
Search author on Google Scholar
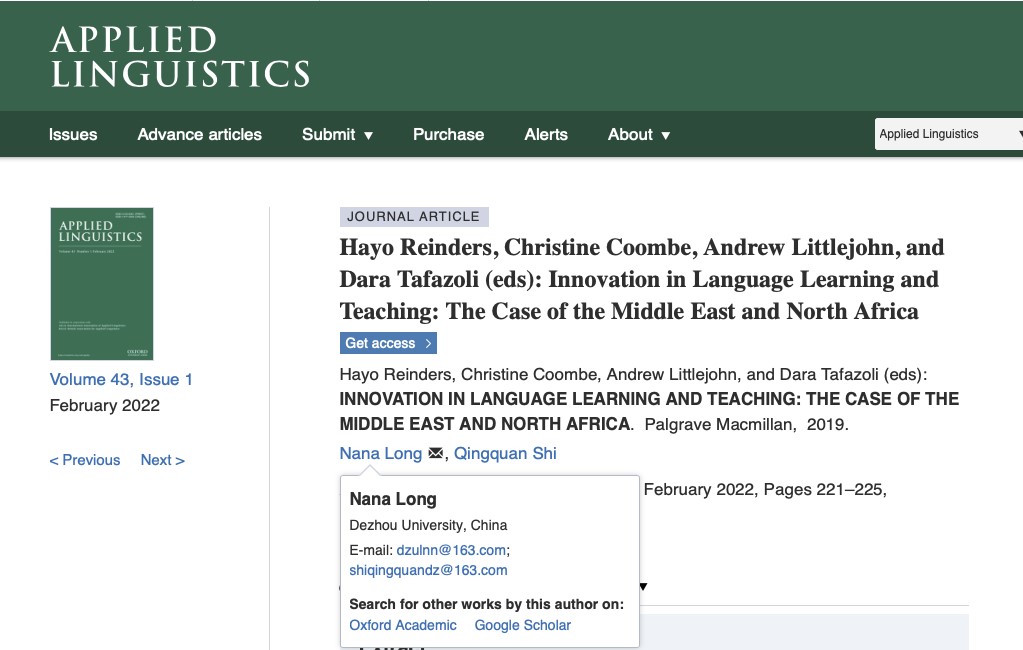523,625
